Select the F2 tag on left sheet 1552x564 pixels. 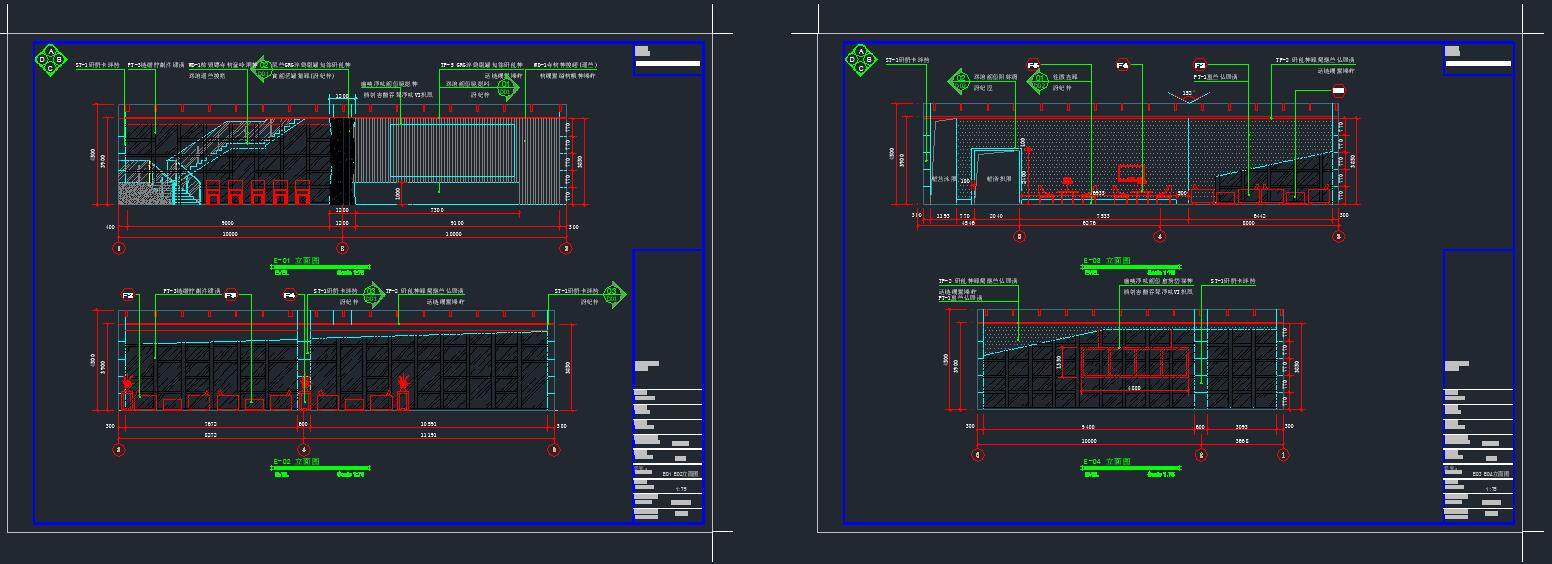pyautogui.click(x=128, y=296)
